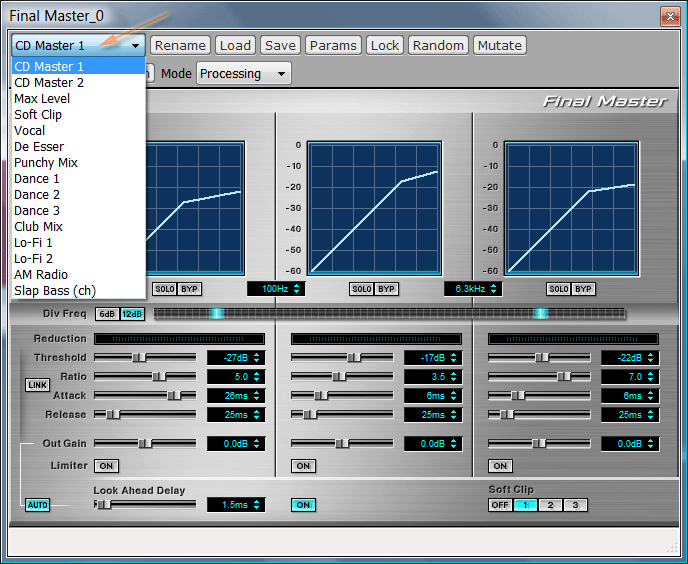The width and height of the screenshot is (688, 564).
Task: Close the Final Master window
Action: point(670,17)
